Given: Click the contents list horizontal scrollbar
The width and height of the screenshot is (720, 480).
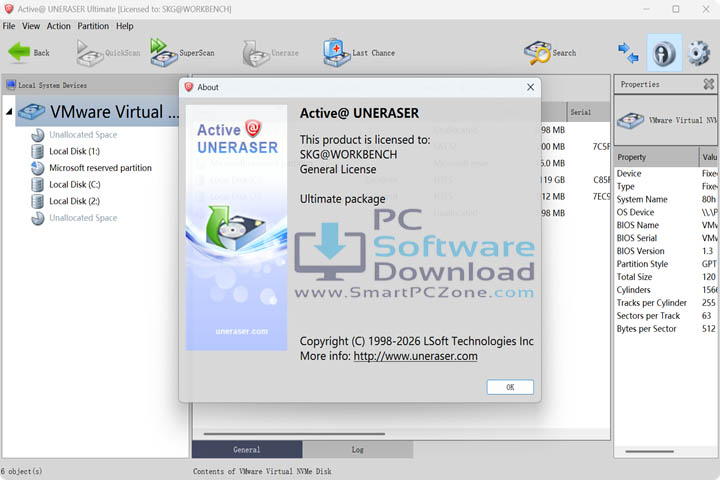Looking at the screenshot, I should 294,434.
